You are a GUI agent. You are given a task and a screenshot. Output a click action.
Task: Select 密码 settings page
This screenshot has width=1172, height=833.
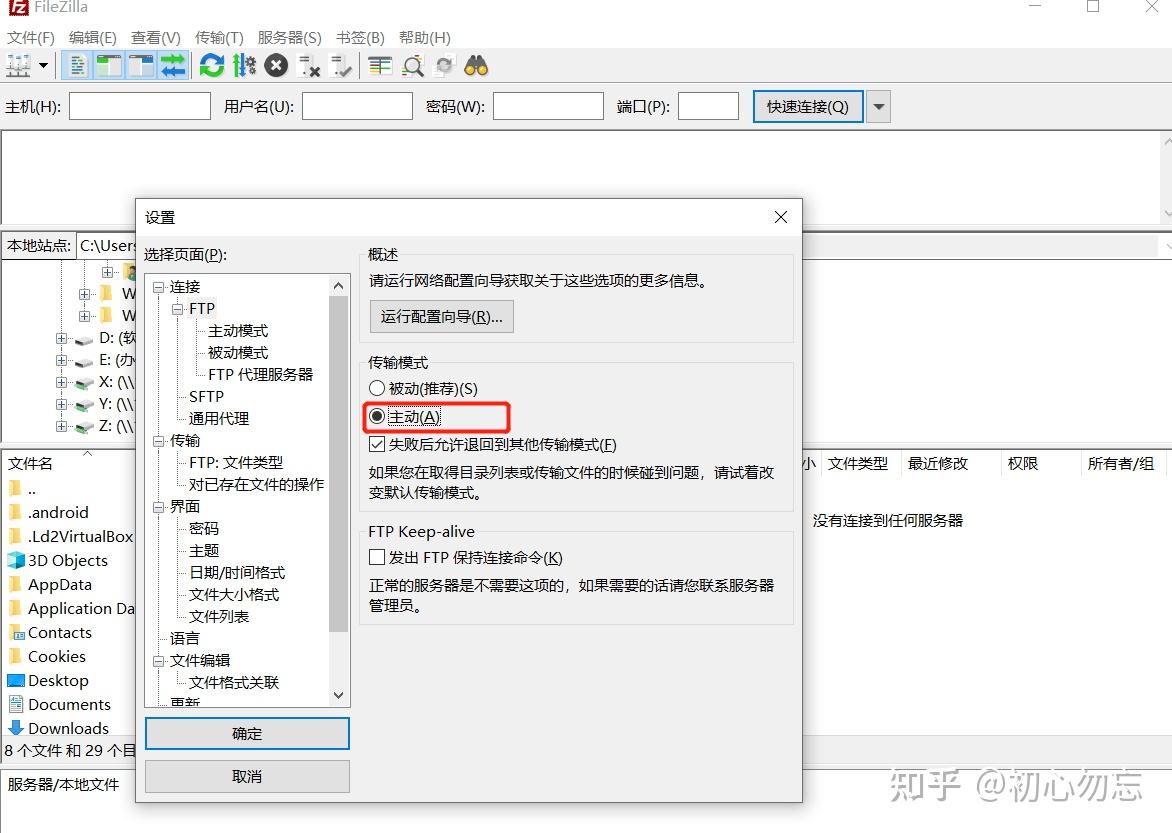[203, 529]
